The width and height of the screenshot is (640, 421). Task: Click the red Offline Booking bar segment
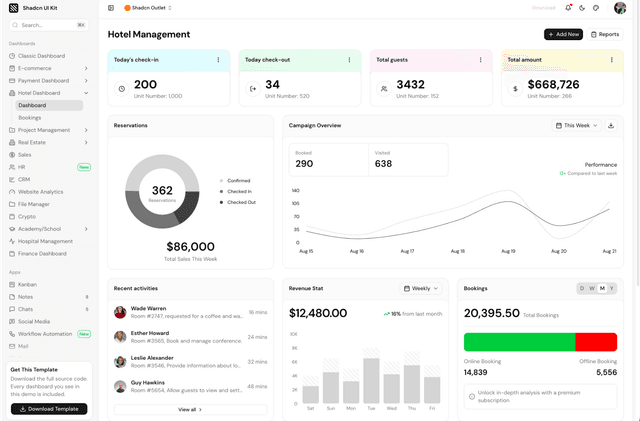[596, 342]
